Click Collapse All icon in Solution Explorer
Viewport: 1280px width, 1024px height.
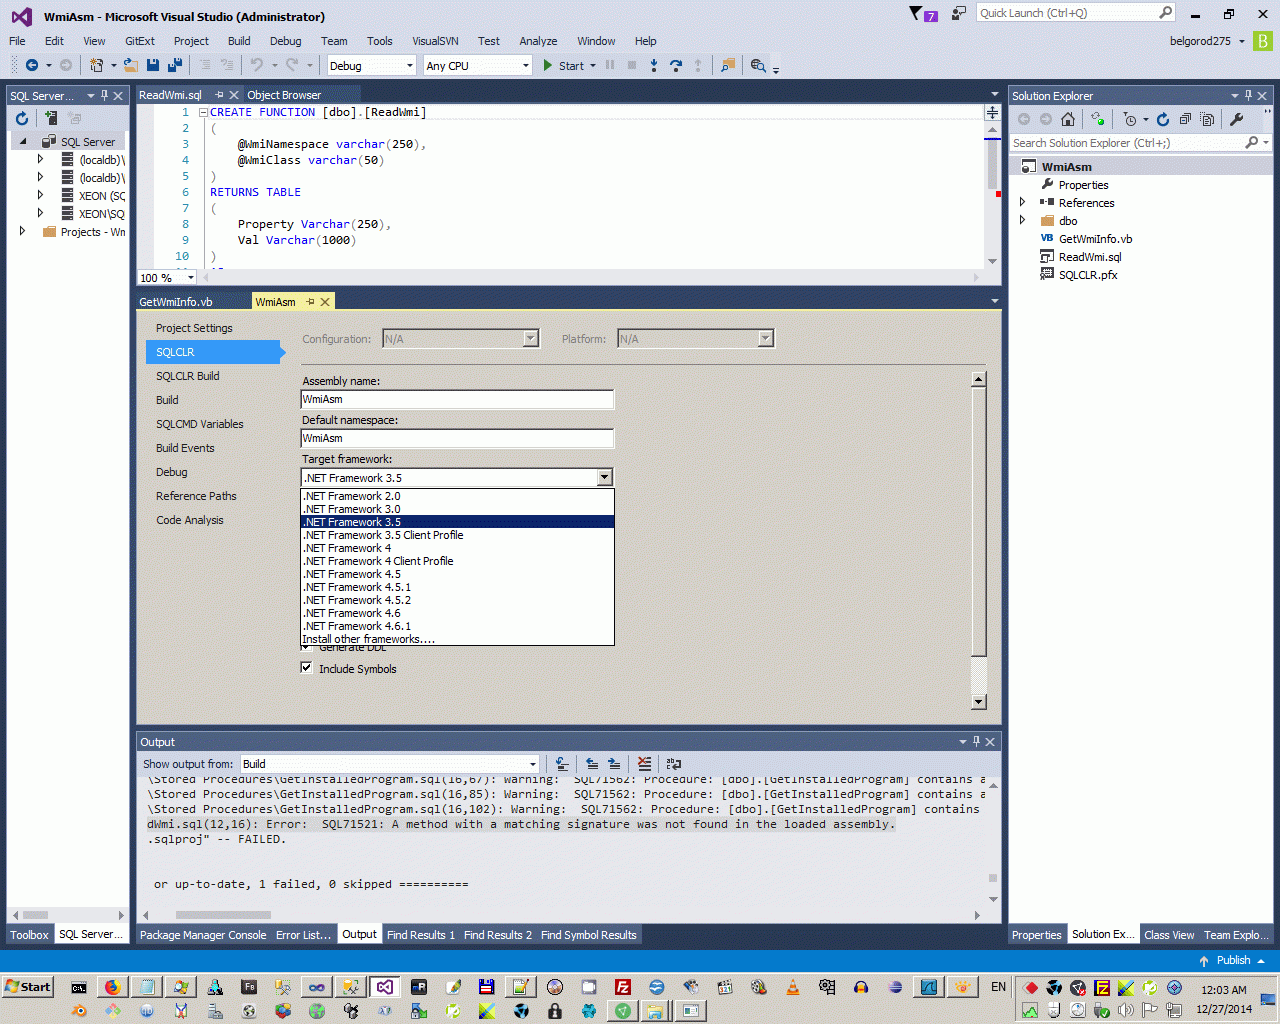1185,119
